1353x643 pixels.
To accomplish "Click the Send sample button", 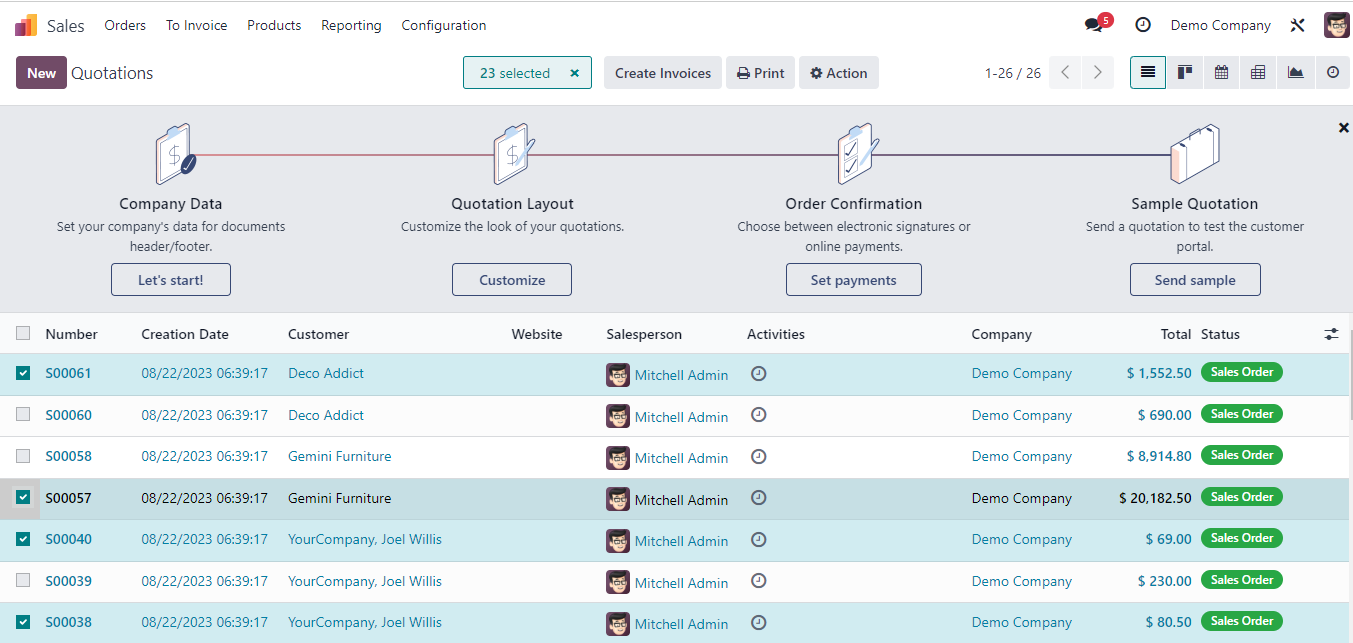I will (x=1195, y=280).
